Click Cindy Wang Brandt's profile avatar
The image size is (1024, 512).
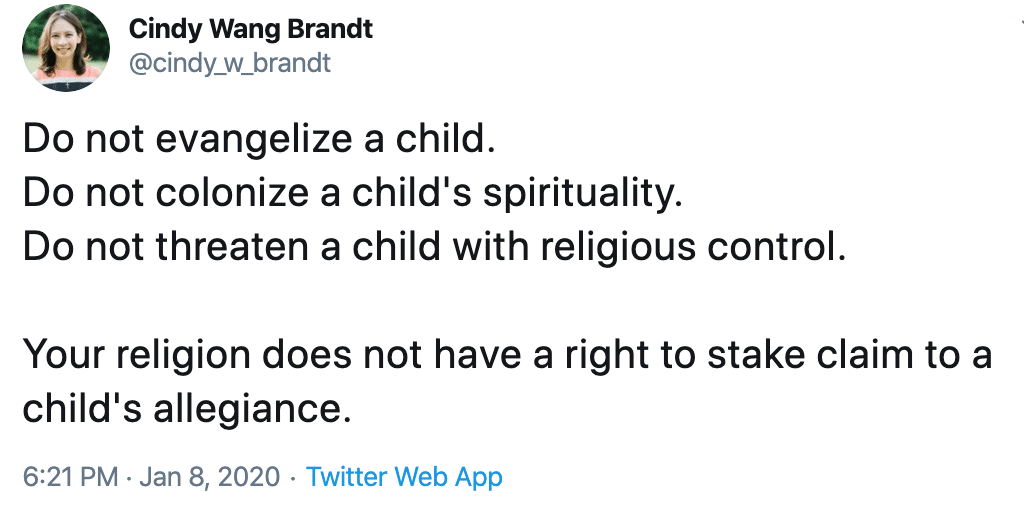pos(65,47)
